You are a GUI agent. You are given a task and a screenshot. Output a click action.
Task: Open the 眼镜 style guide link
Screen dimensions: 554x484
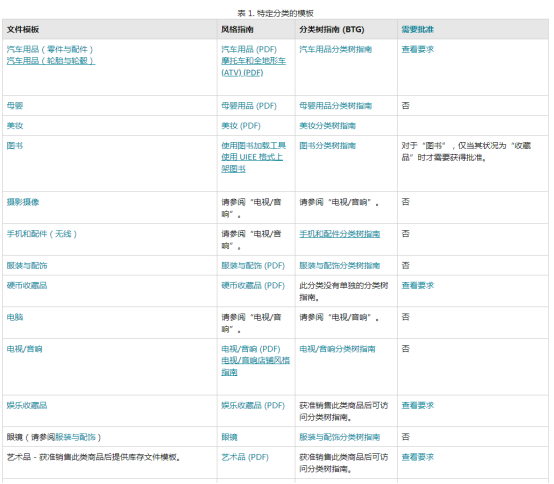tap(229, 437)
